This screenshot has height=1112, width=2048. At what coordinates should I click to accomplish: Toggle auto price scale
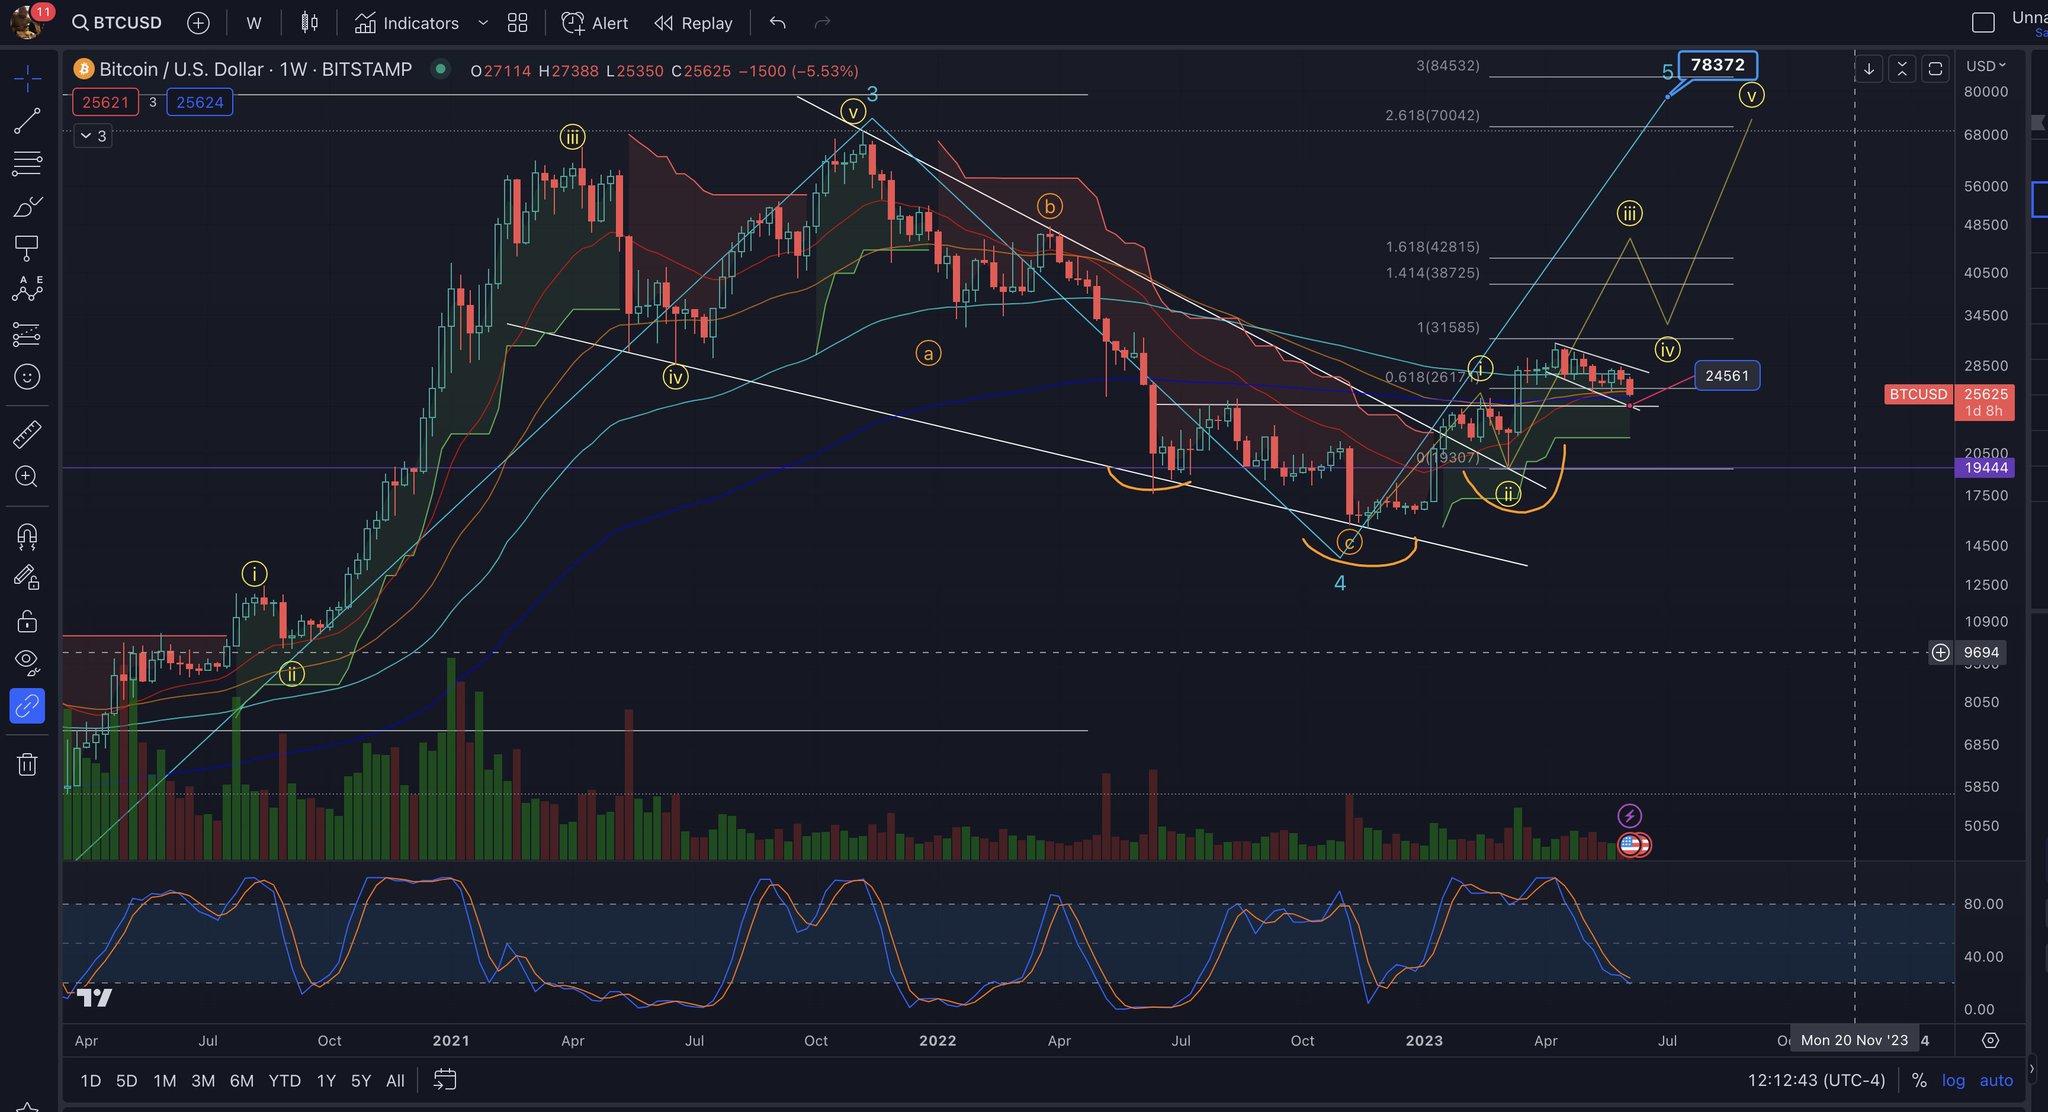tap(1996, 1080)
